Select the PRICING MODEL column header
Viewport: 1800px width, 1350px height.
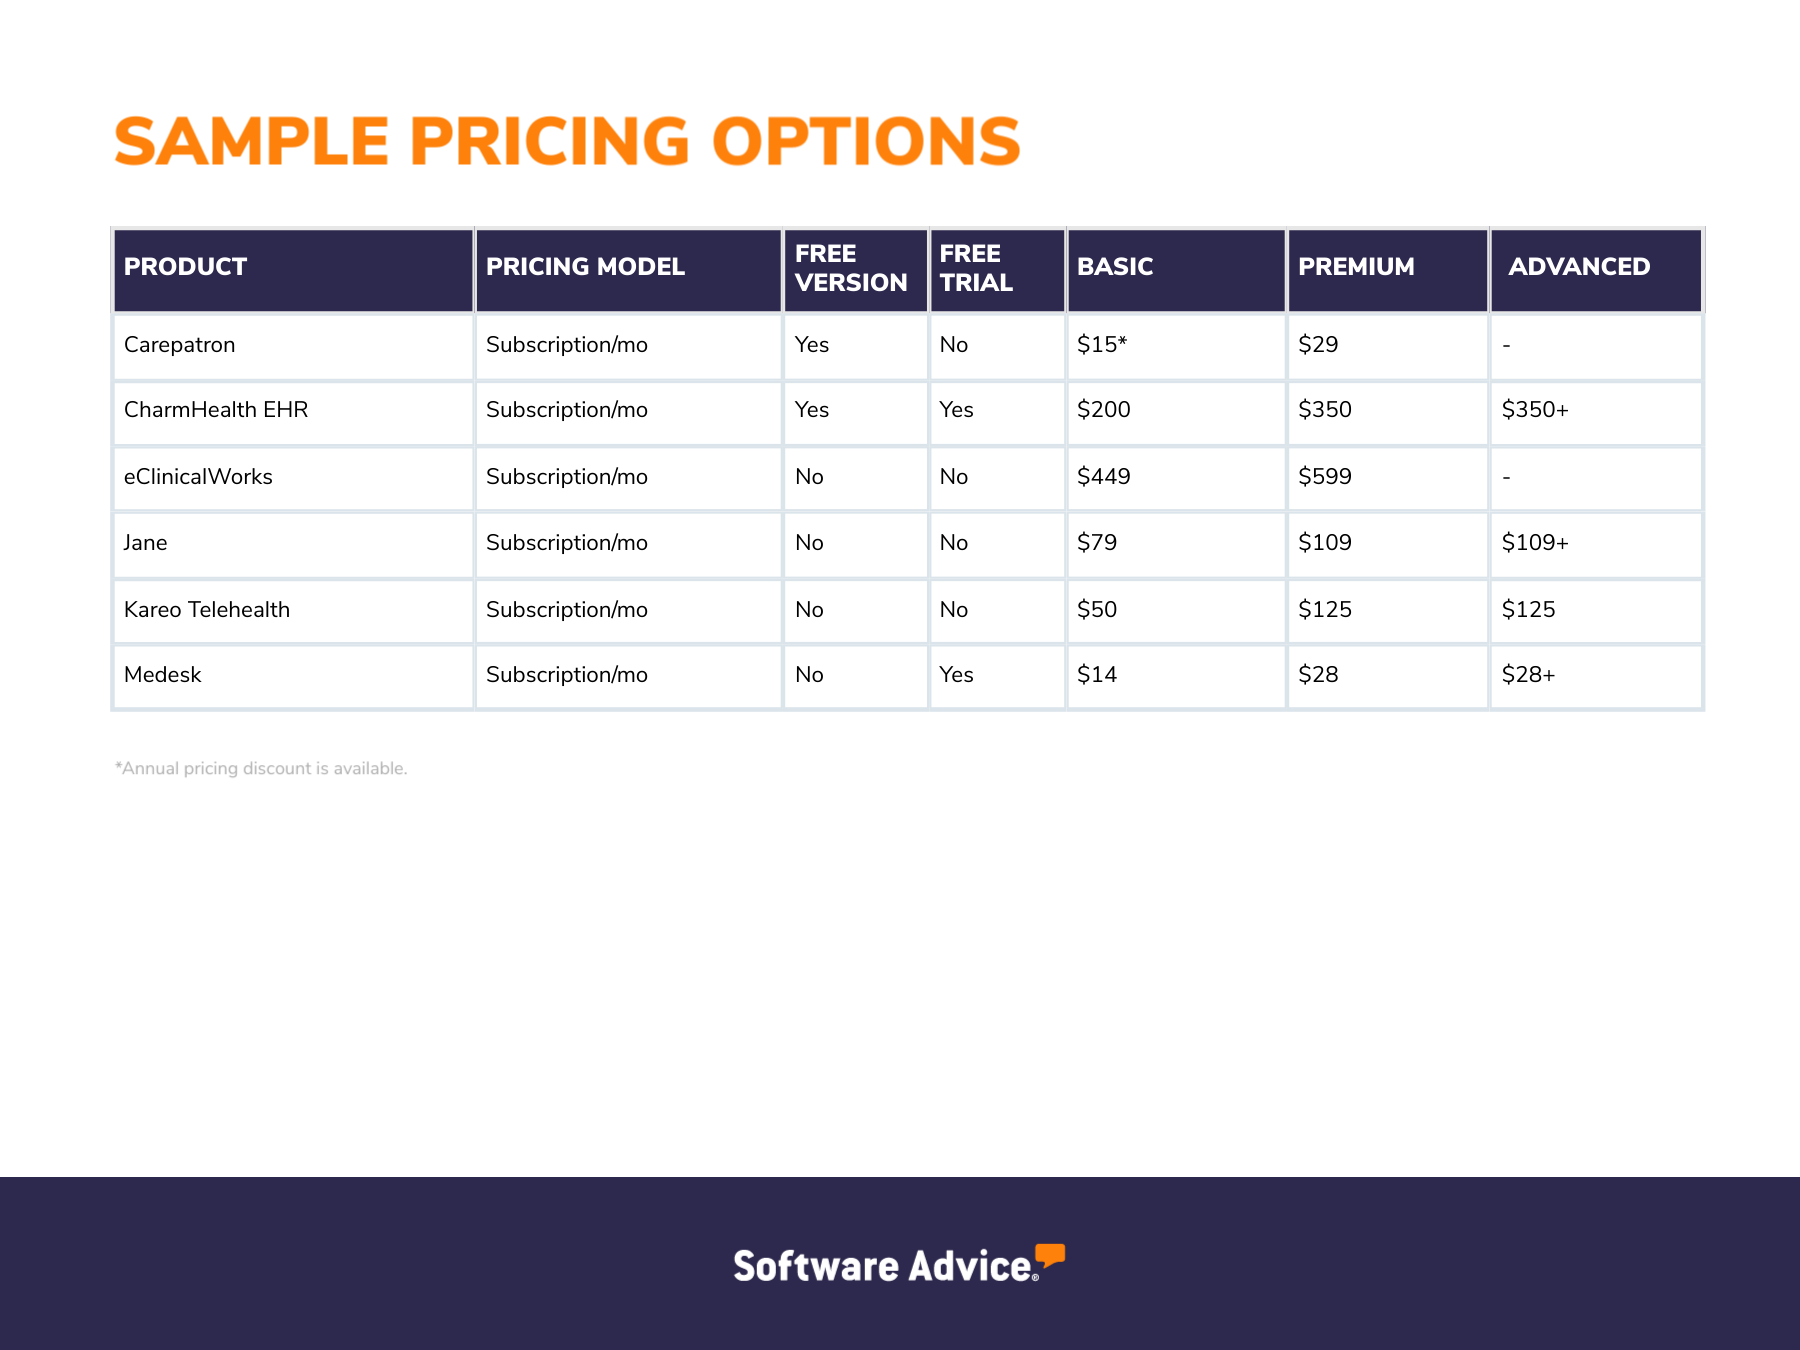pyautogui.click(x=628, y=270)
